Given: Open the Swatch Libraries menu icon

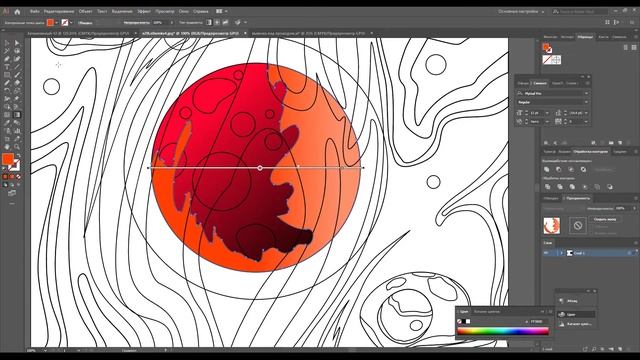Looking at the screenshot, I should pos(547,142).
